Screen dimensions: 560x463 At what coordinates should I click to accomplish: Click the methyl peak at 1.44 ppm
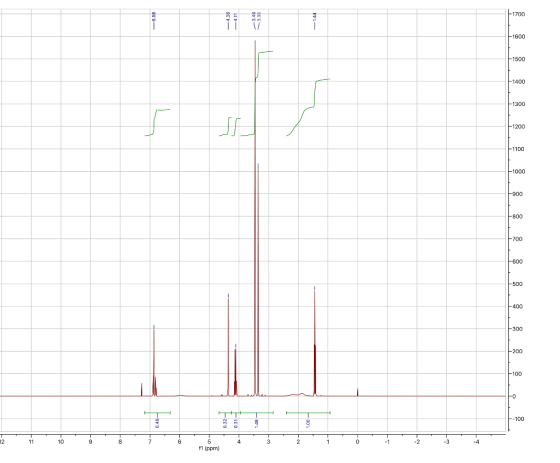(x=315, y=341)
